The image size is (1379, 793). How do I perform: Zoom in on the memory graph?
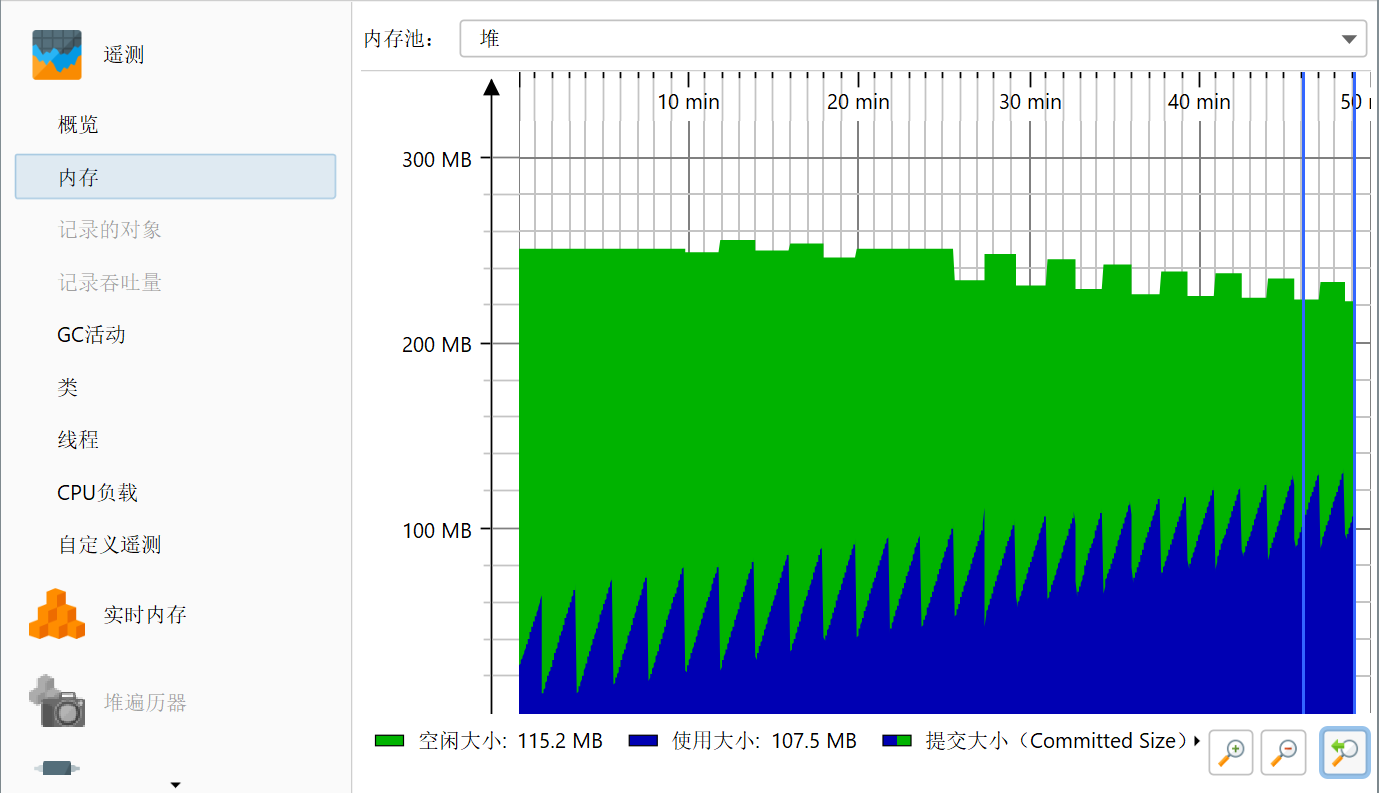pos(1232,750)
